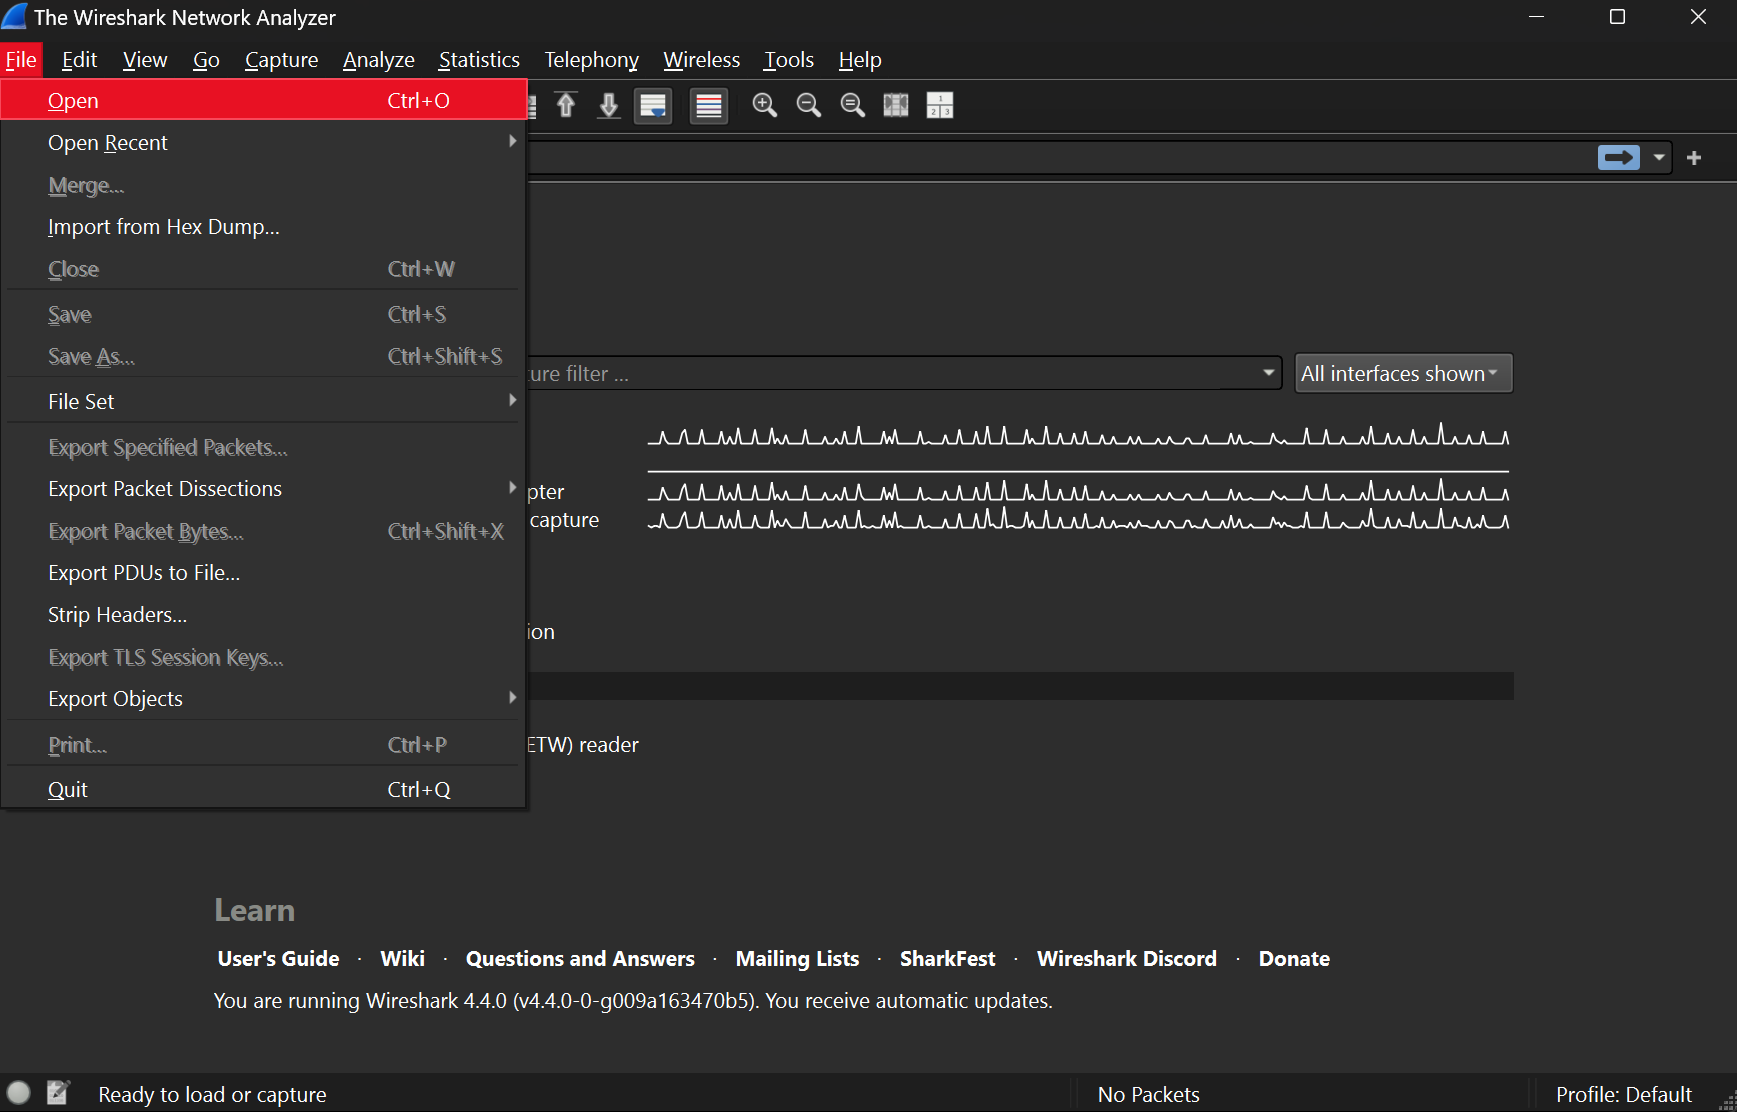The height and width of the screenshot is (1112, 1737).
Task: Open the Analyze menu
Action: tap(378, 60)
